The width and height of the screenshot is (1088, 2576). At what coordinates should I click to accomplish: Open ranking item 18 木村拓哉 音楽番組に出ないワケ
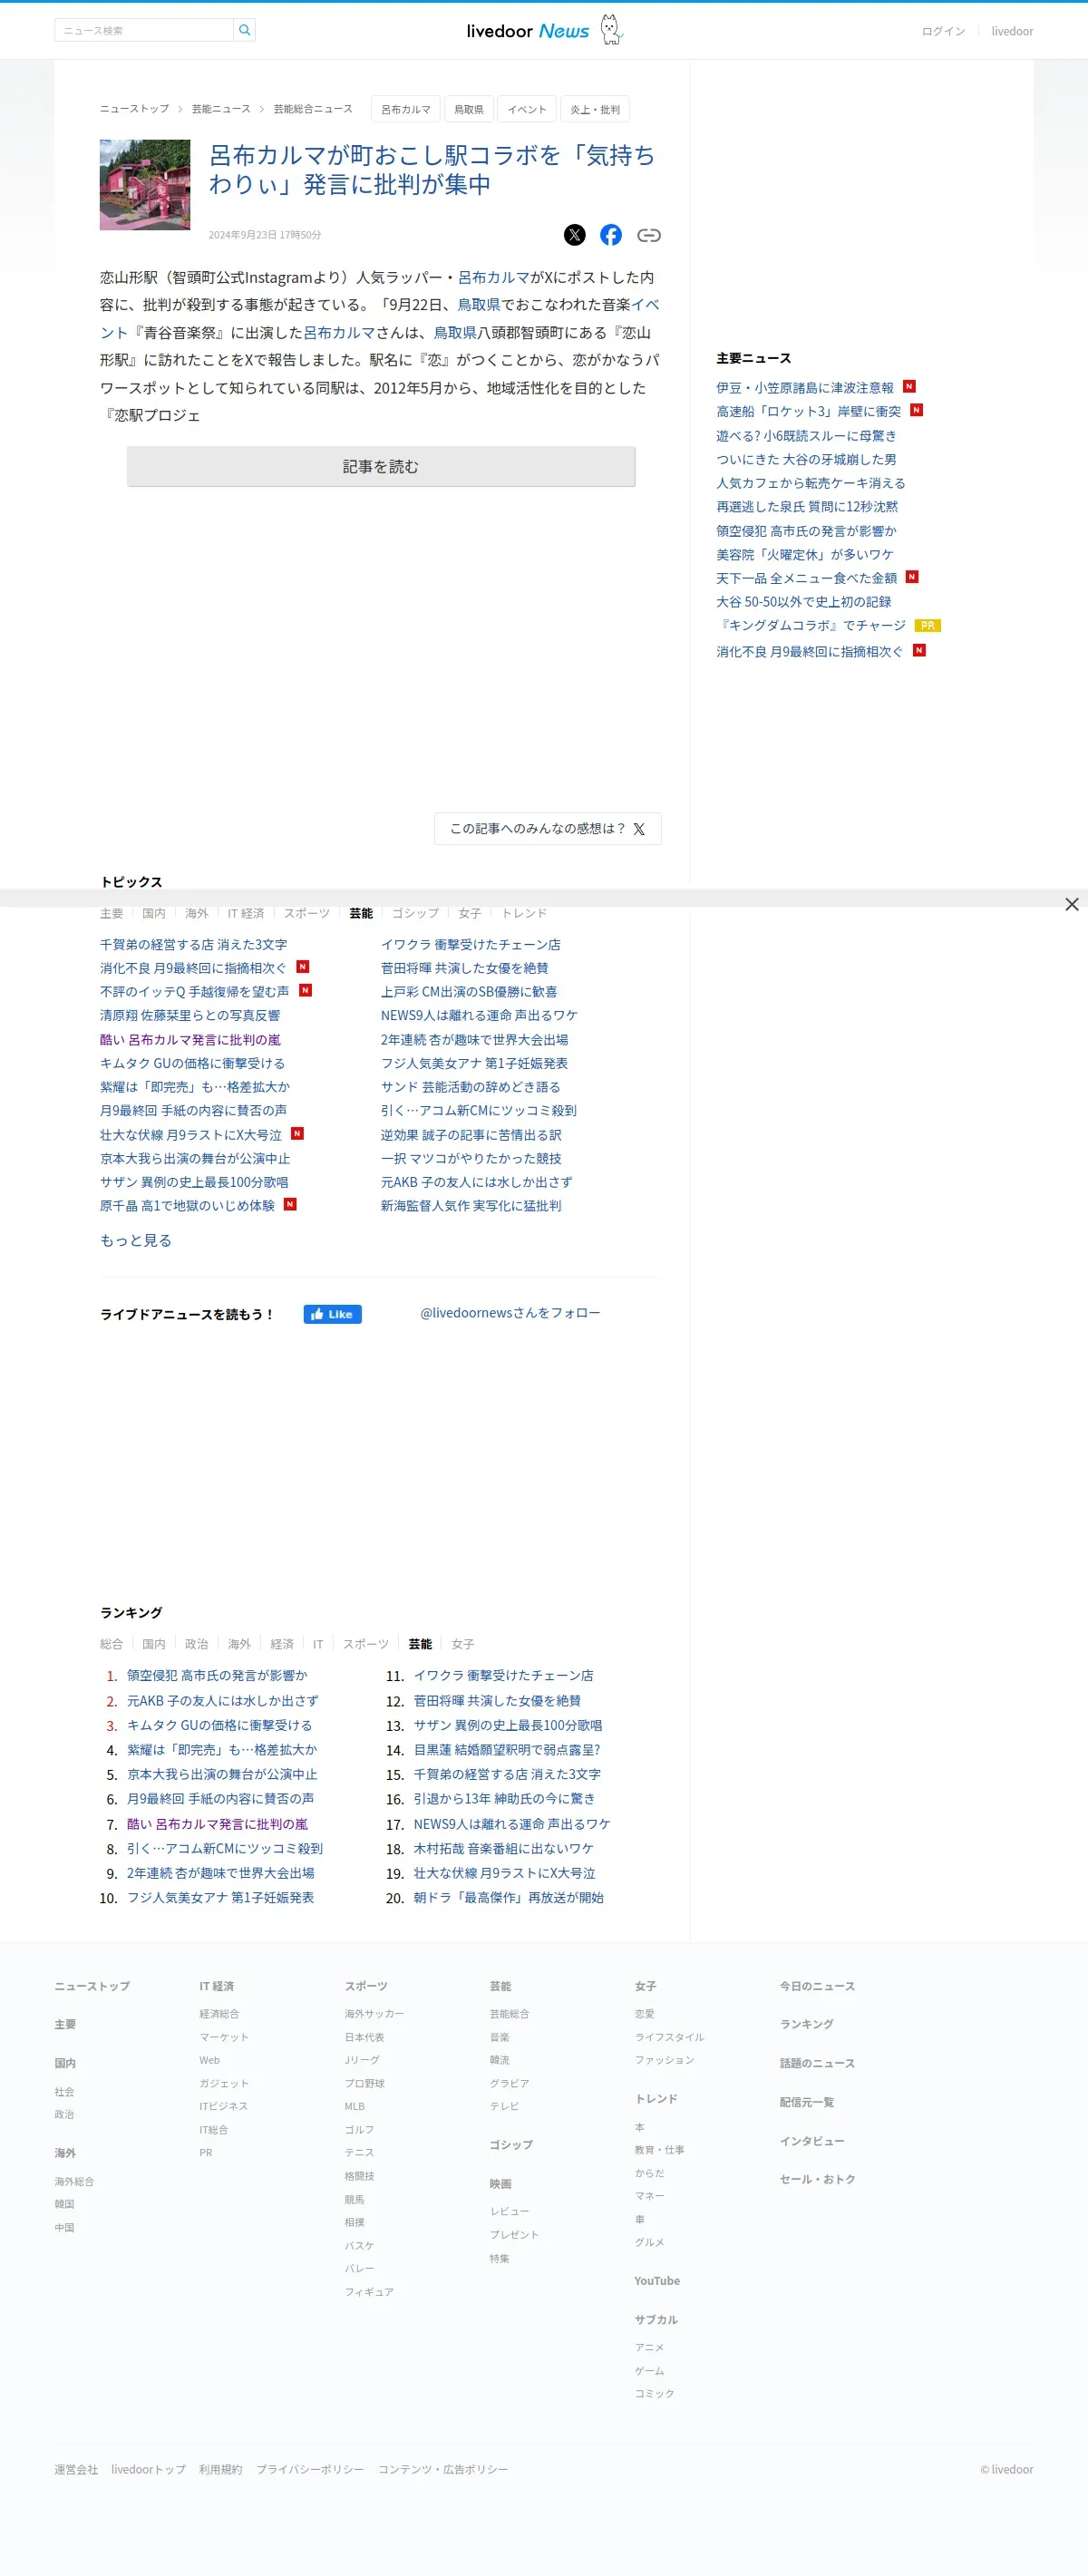pos(504,1848)
